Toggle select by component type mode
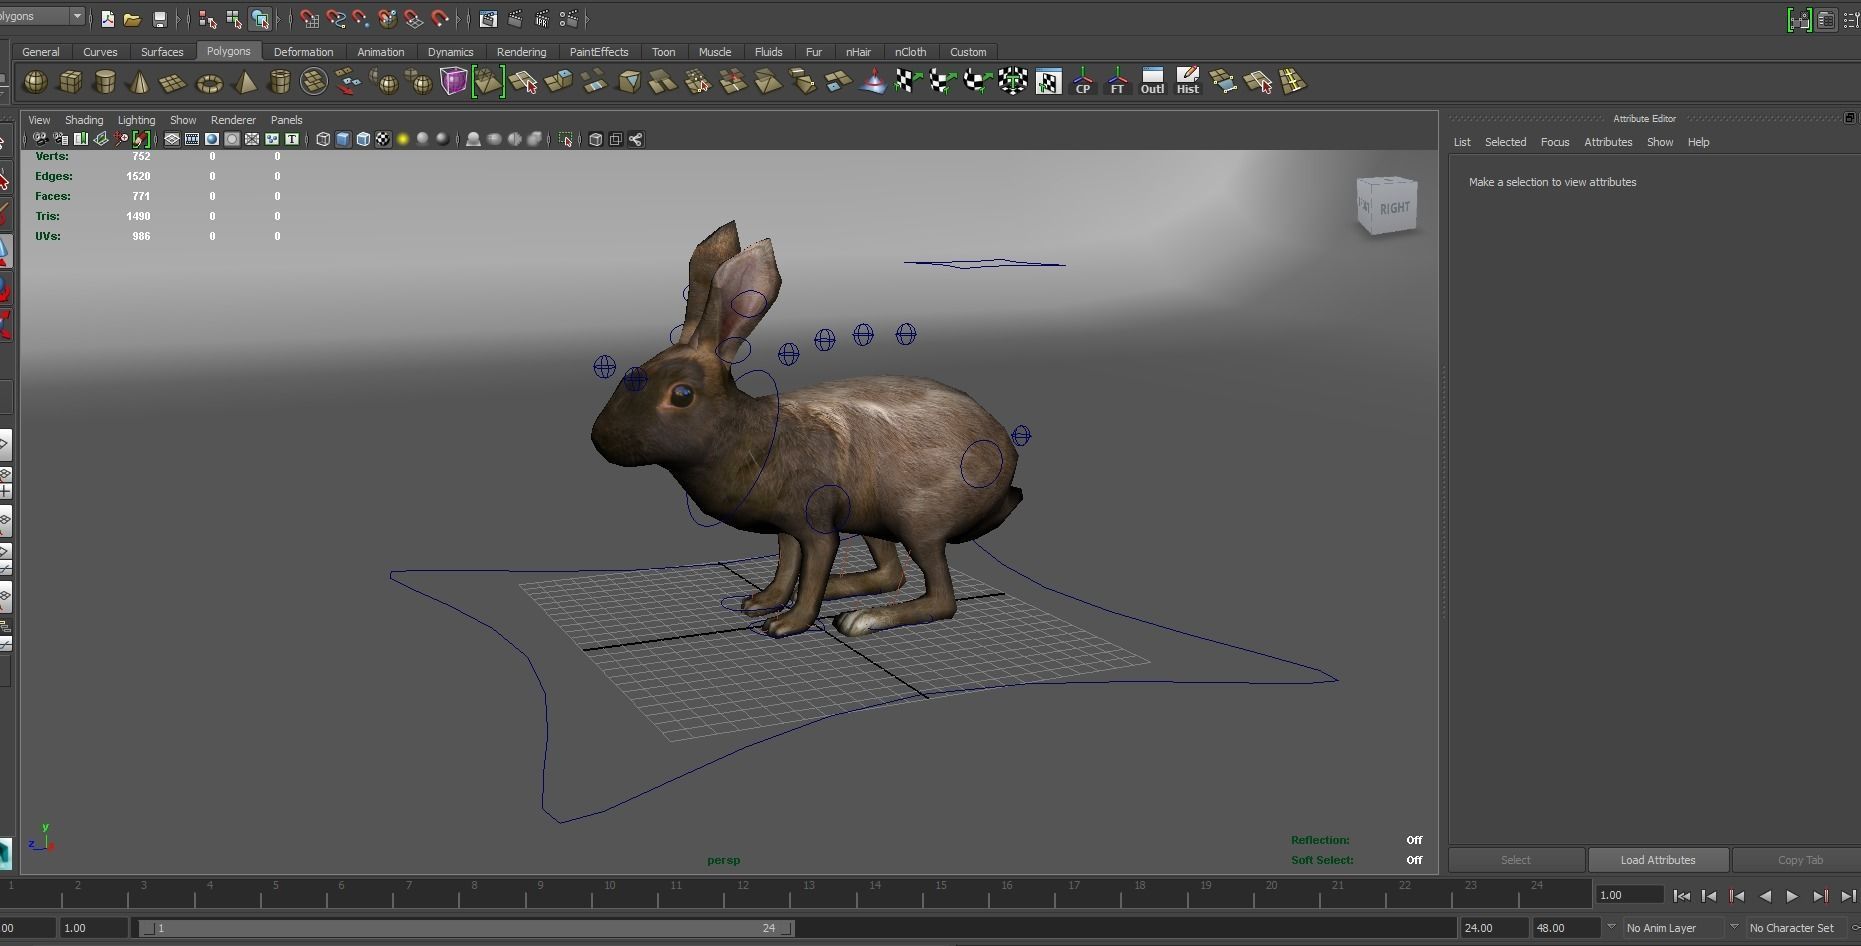The image size is (1861, 946). pyautogui.click(x=259, y=19)
